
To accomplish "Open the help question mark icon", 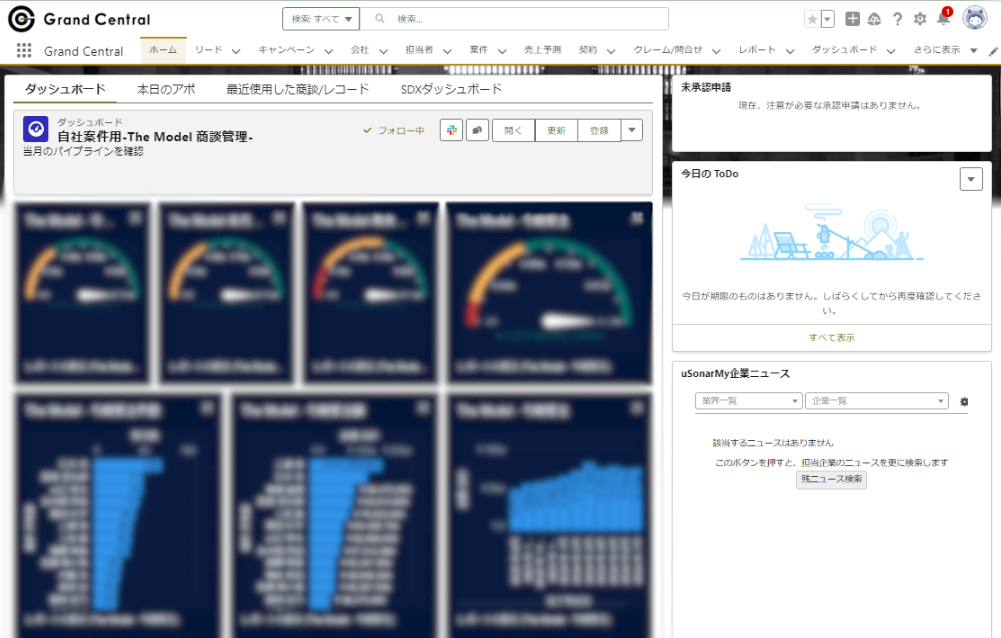I will coord(898,19).
